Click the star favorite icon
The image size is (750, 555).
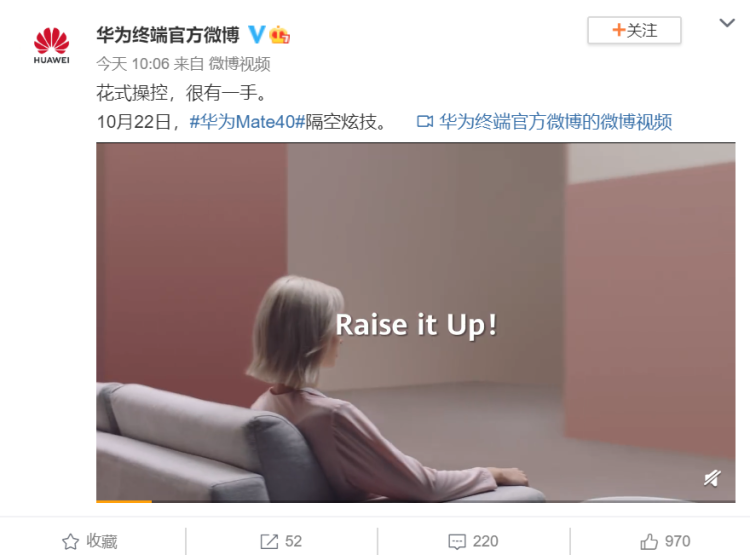click(70, 542)
